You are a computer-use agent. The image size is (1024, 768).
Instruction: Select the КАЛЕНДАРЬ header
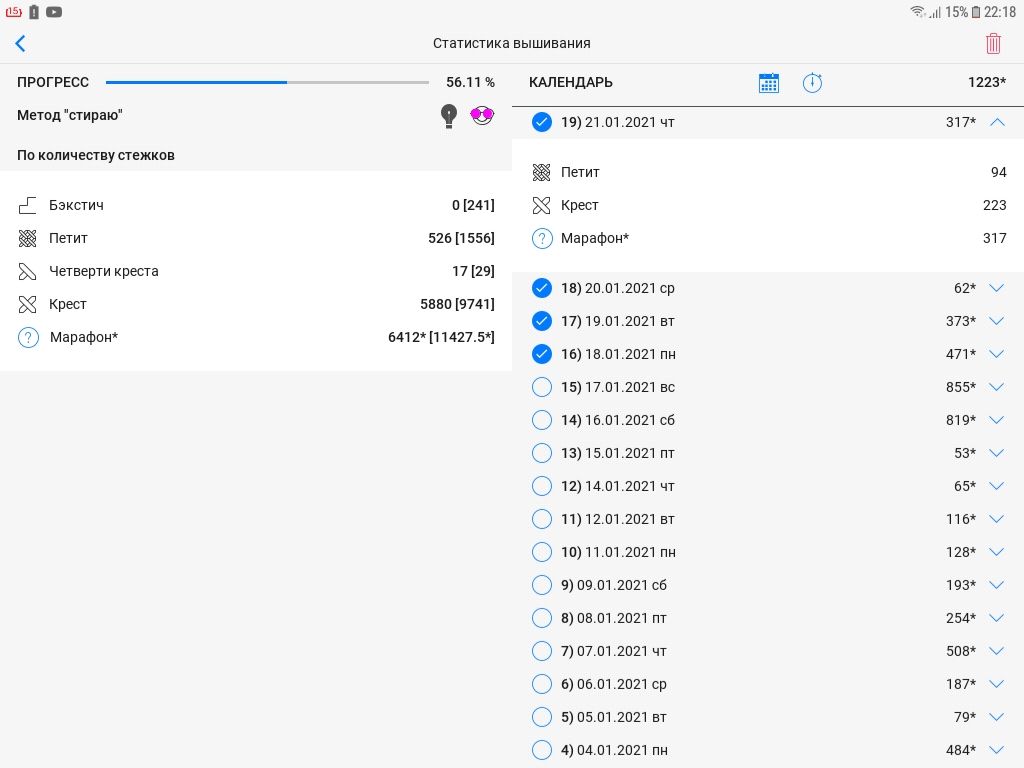pos(571,83)
